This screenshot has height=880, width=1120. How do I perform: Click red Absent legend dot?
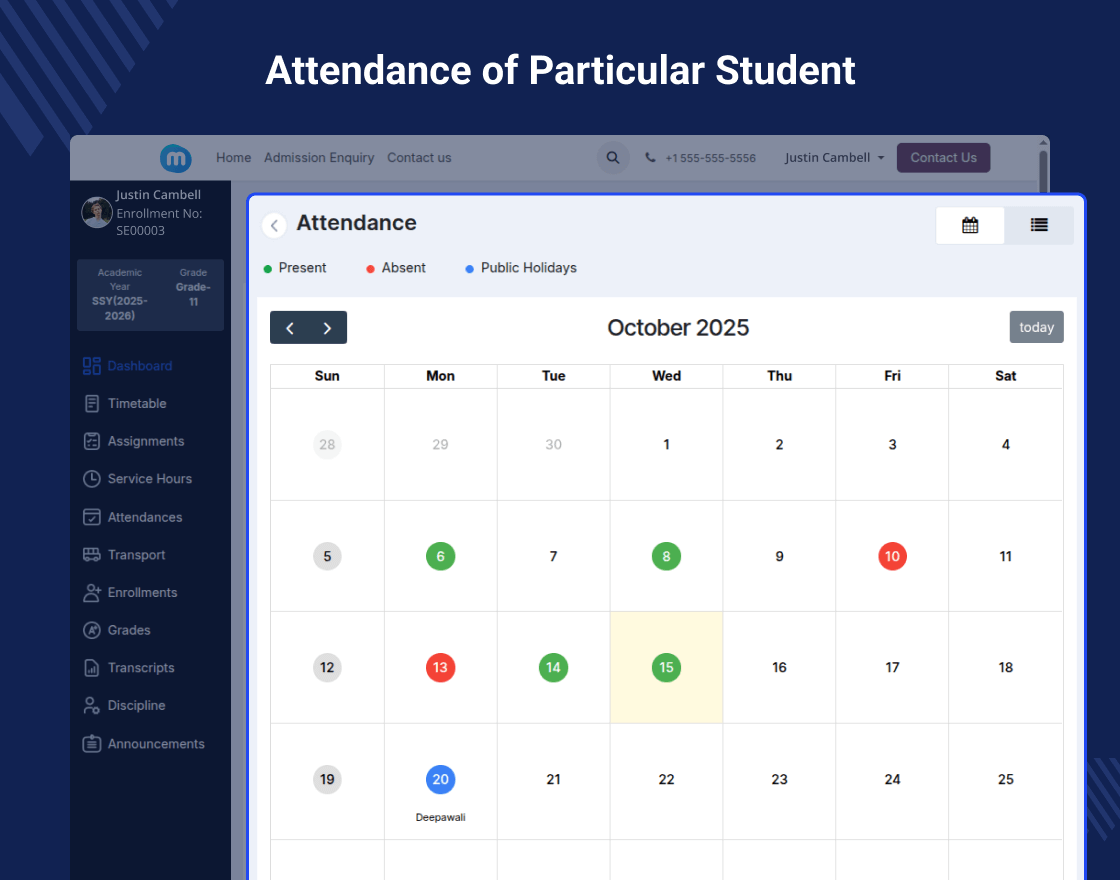click(x=370, y=269)
